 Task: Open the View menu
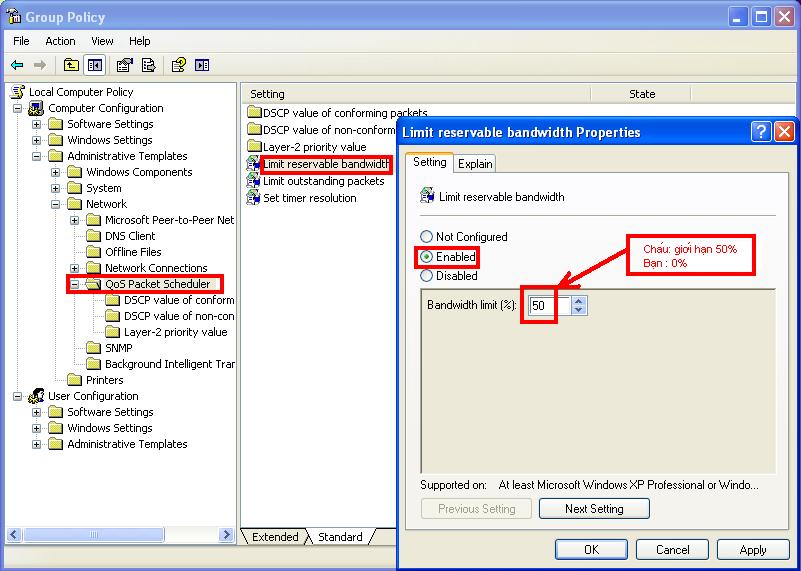pos(102,41)
